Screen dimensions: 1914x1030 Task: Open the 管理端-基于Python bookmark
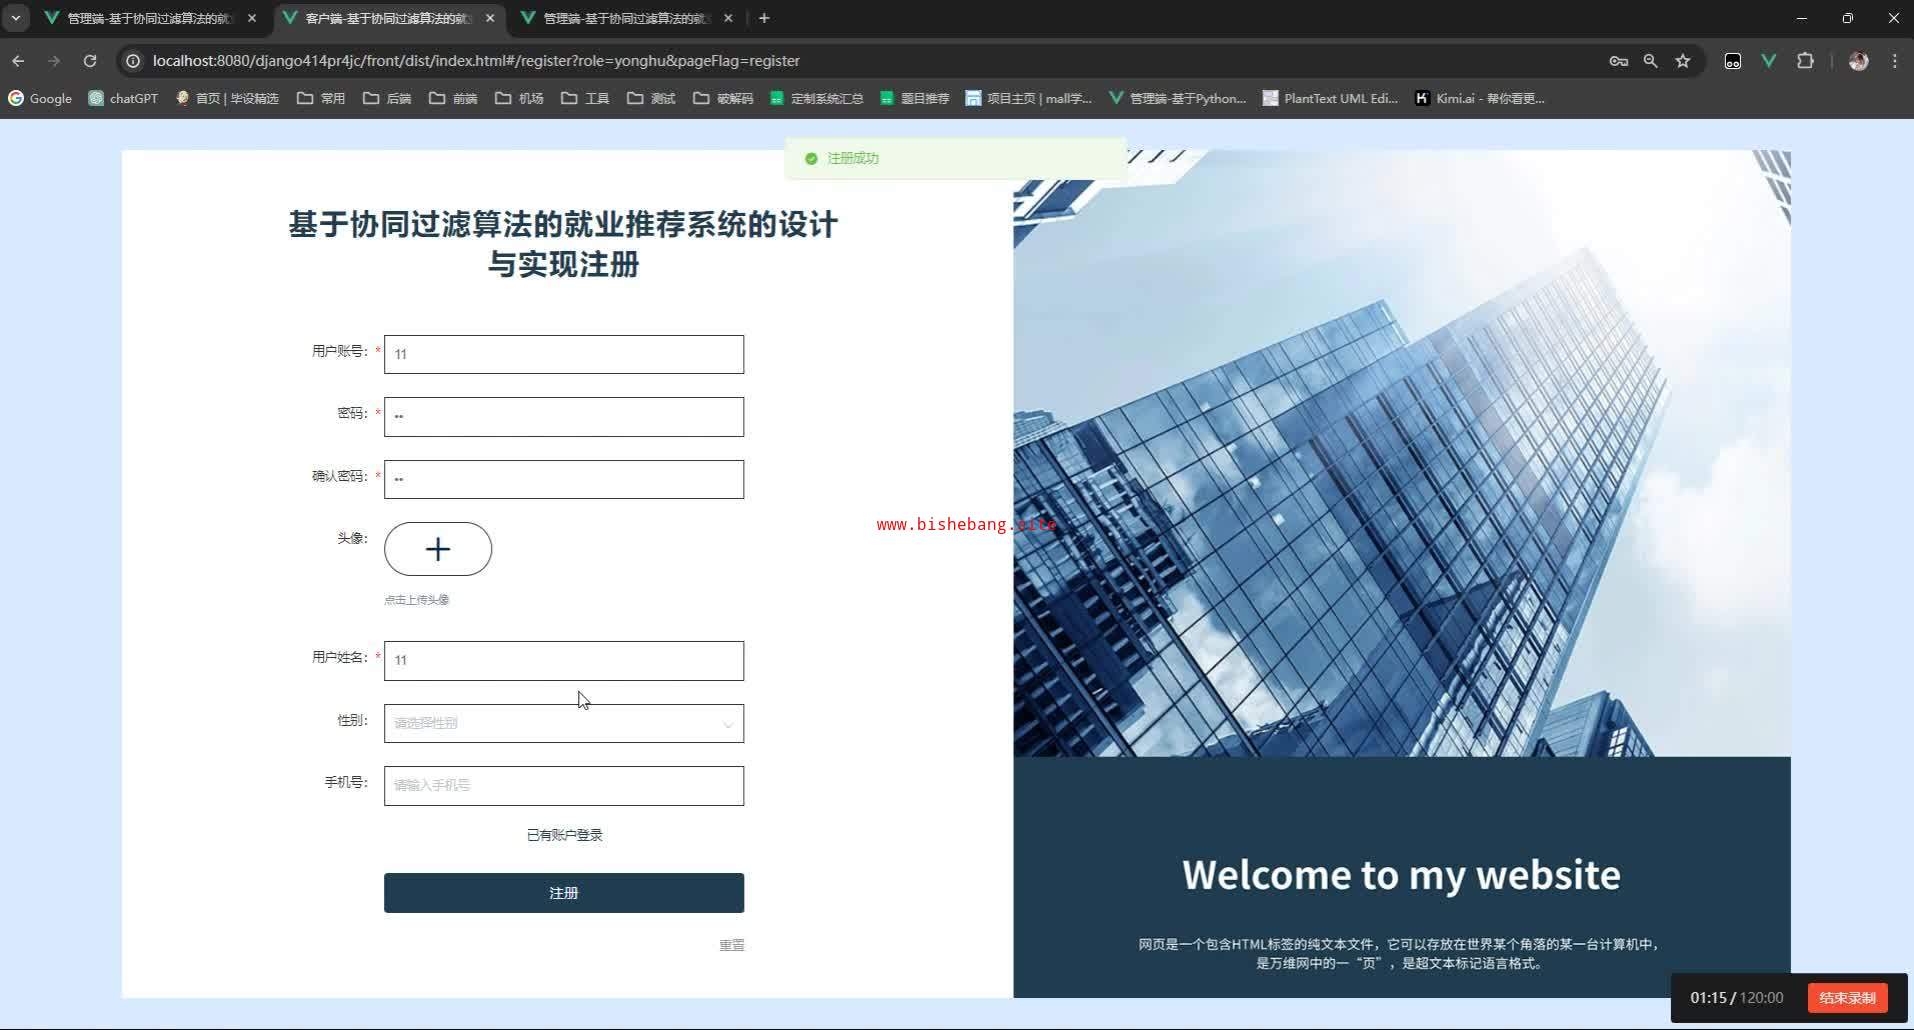pyautogui.click(x=1177, y=98)
